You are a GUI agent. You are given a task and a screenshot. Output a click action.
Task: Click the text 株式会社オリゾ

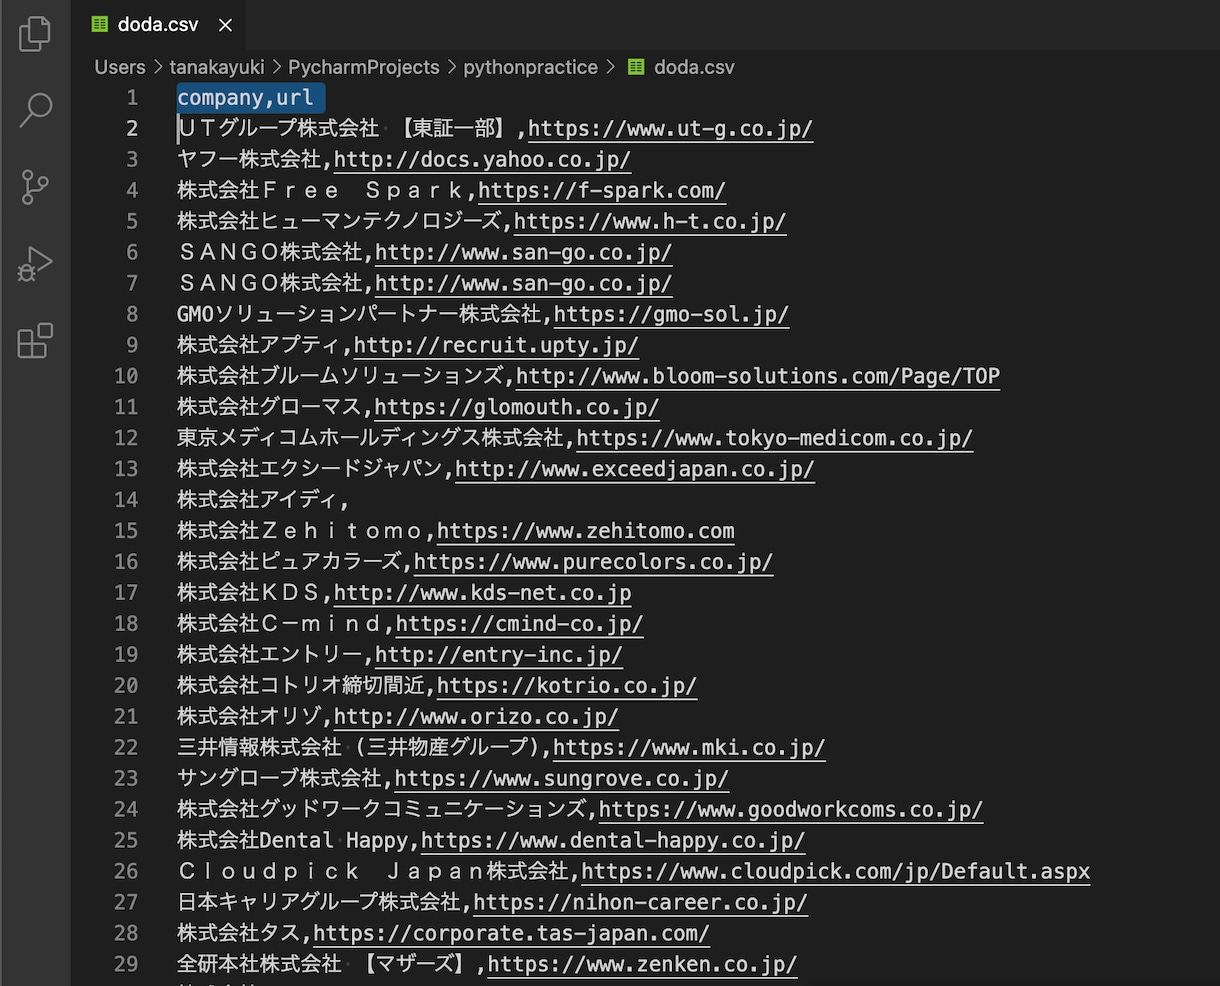coord(249,717)
